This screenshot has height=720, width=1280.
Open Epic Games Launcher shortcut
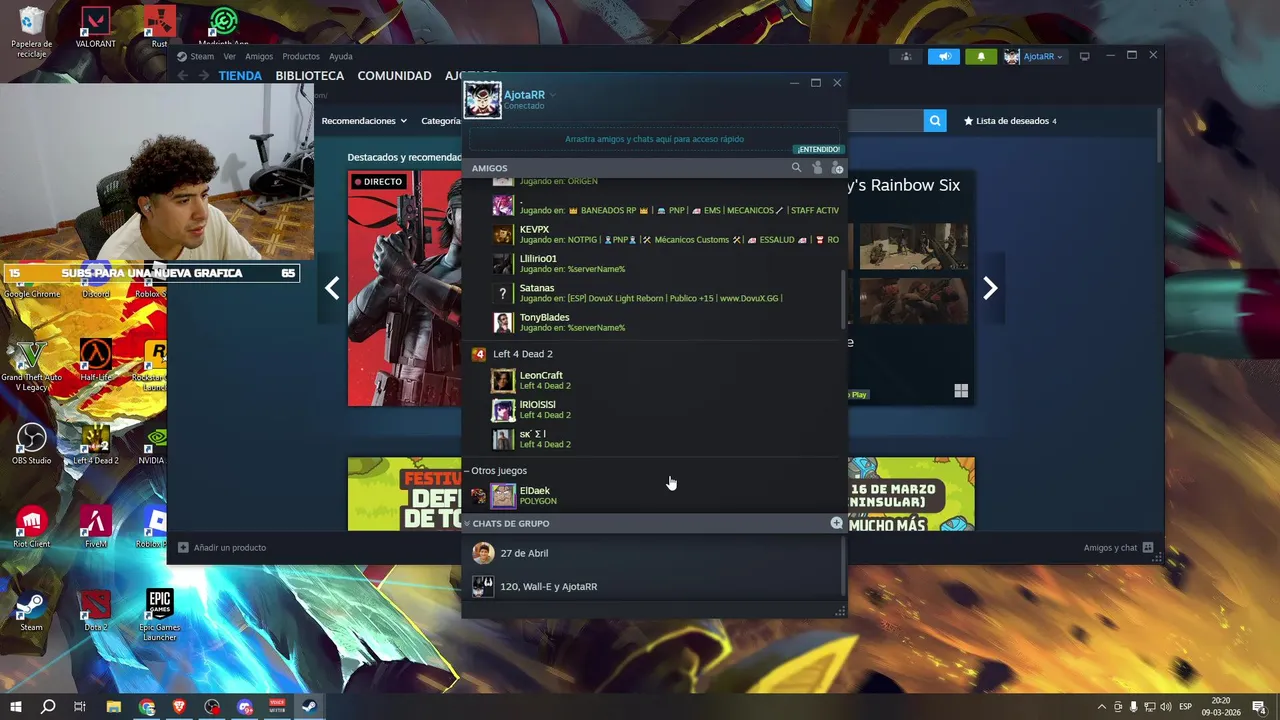(160, 615)
